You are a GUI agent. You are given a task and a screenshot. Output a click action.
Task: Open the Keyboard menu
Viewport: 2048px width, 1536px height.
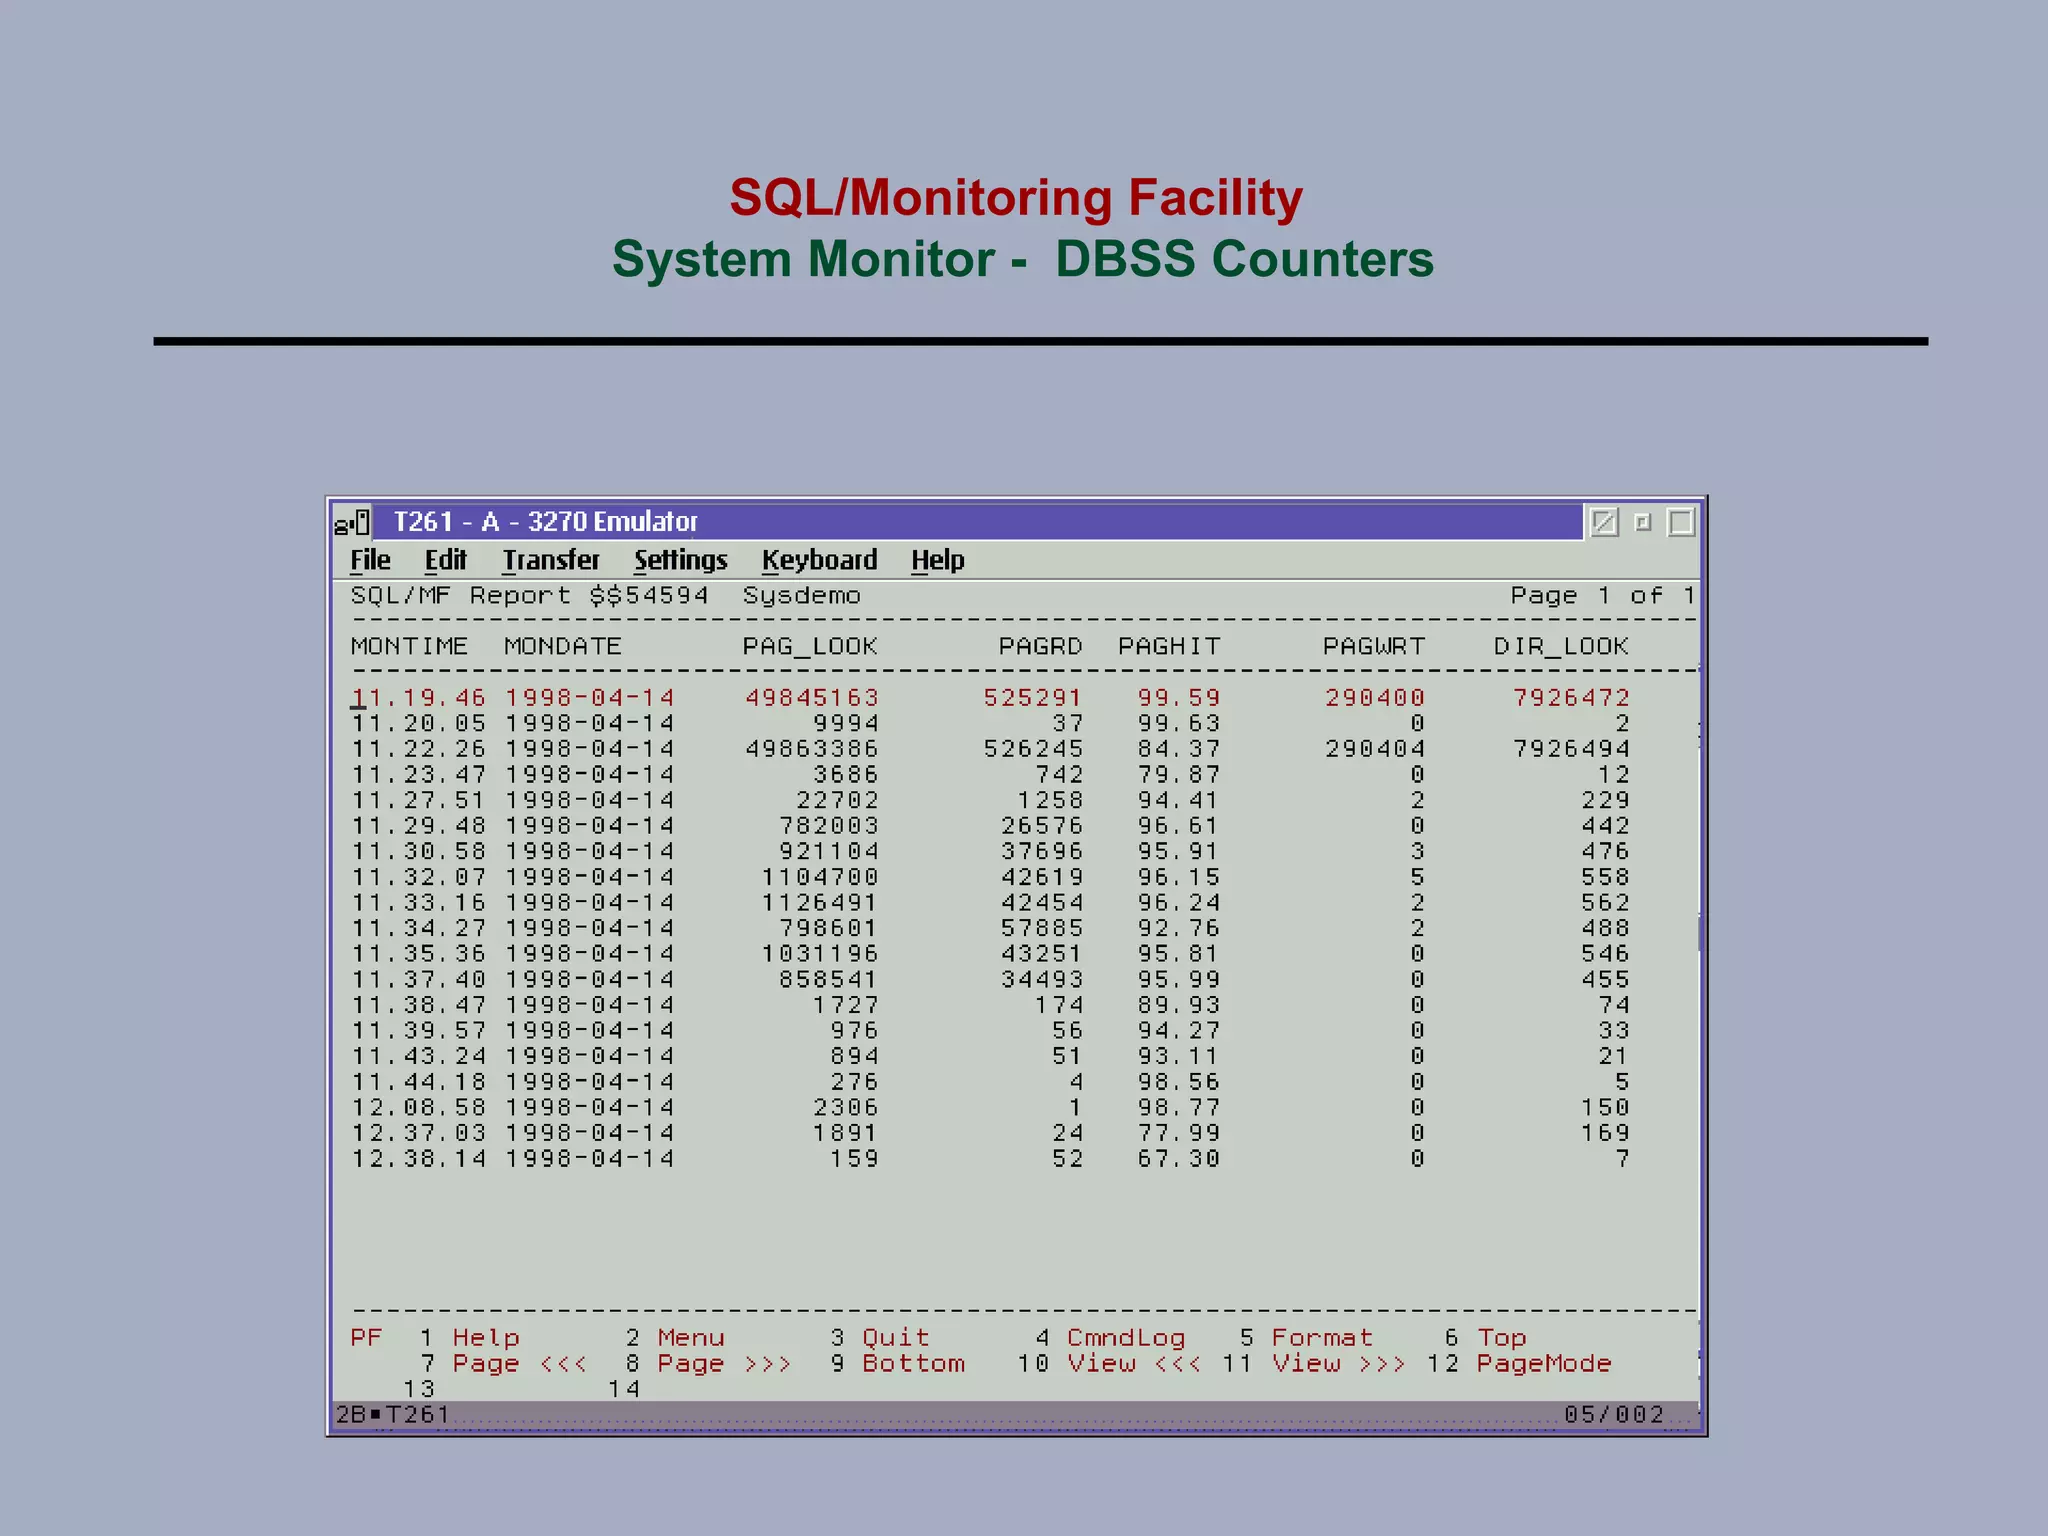(x=819, y=561)
